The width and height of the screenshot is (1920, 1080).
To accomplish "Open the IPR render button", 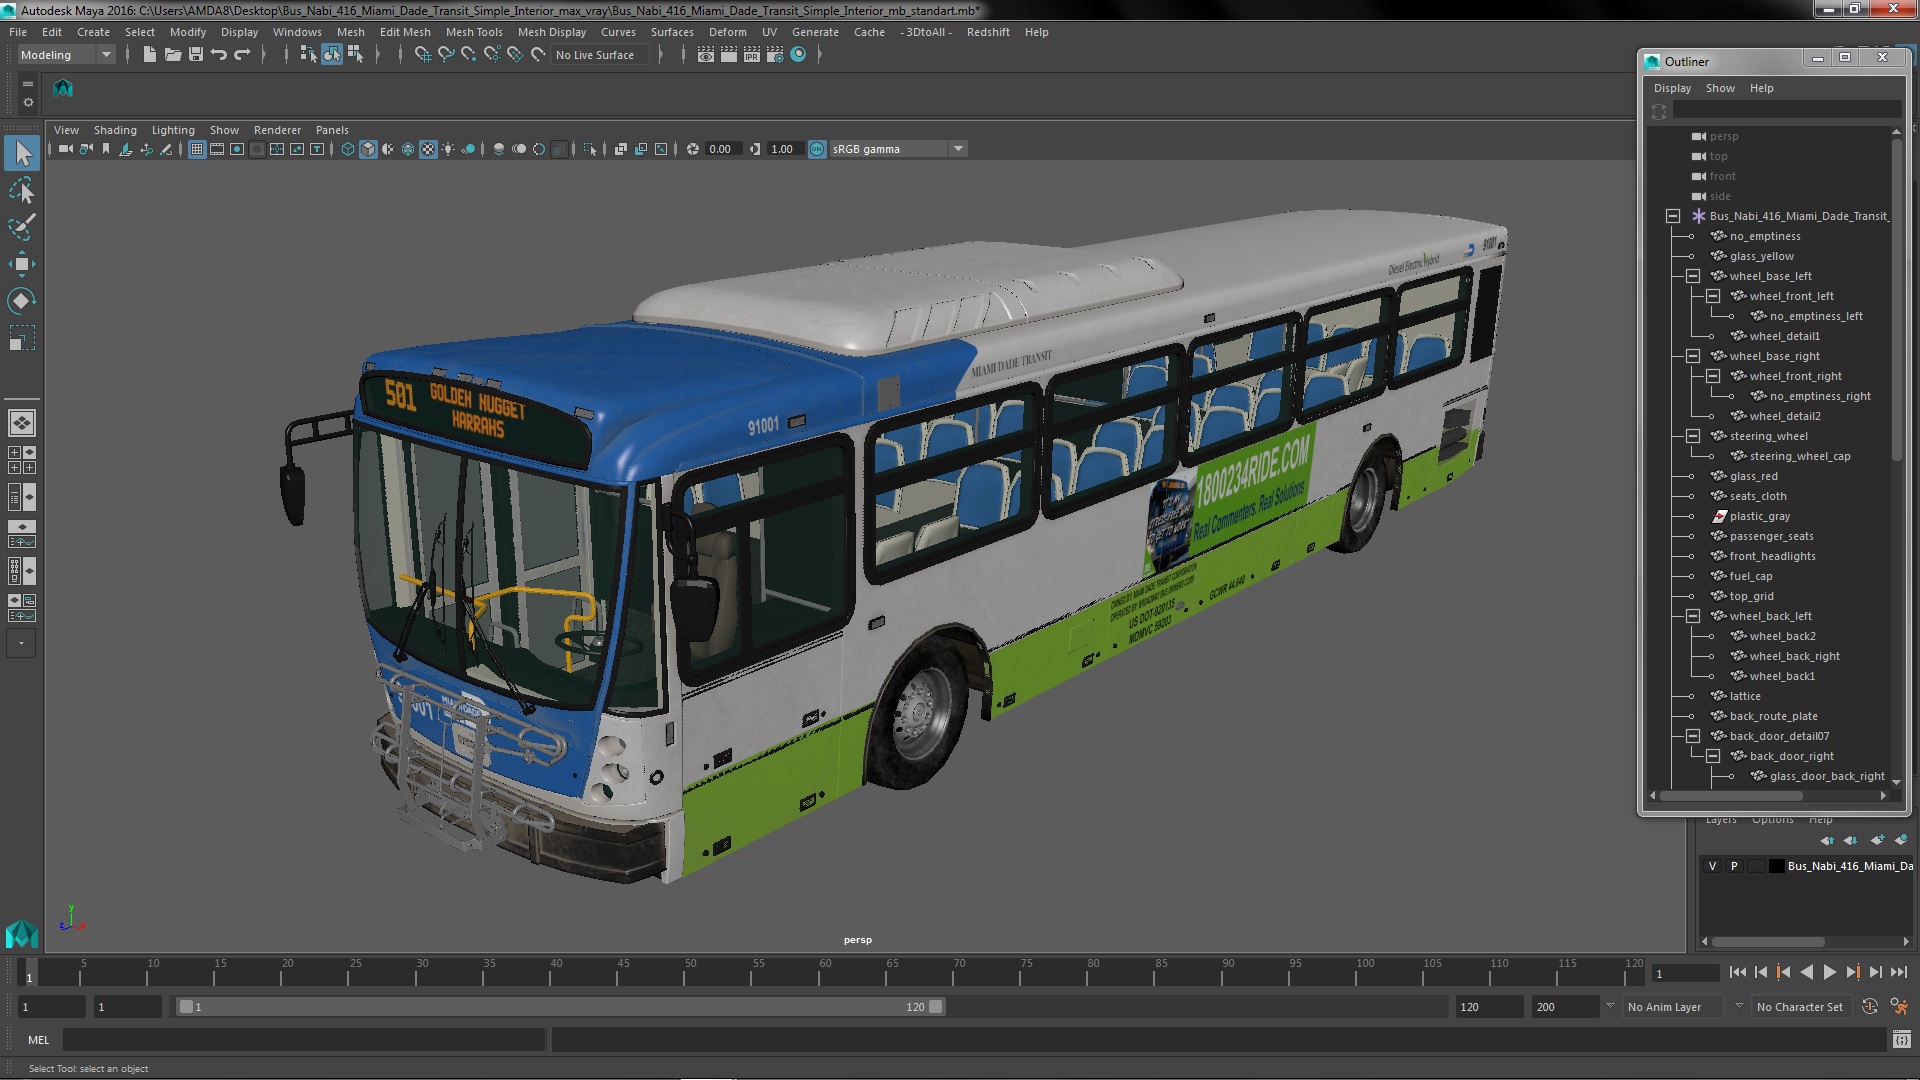I will [751, 55].
